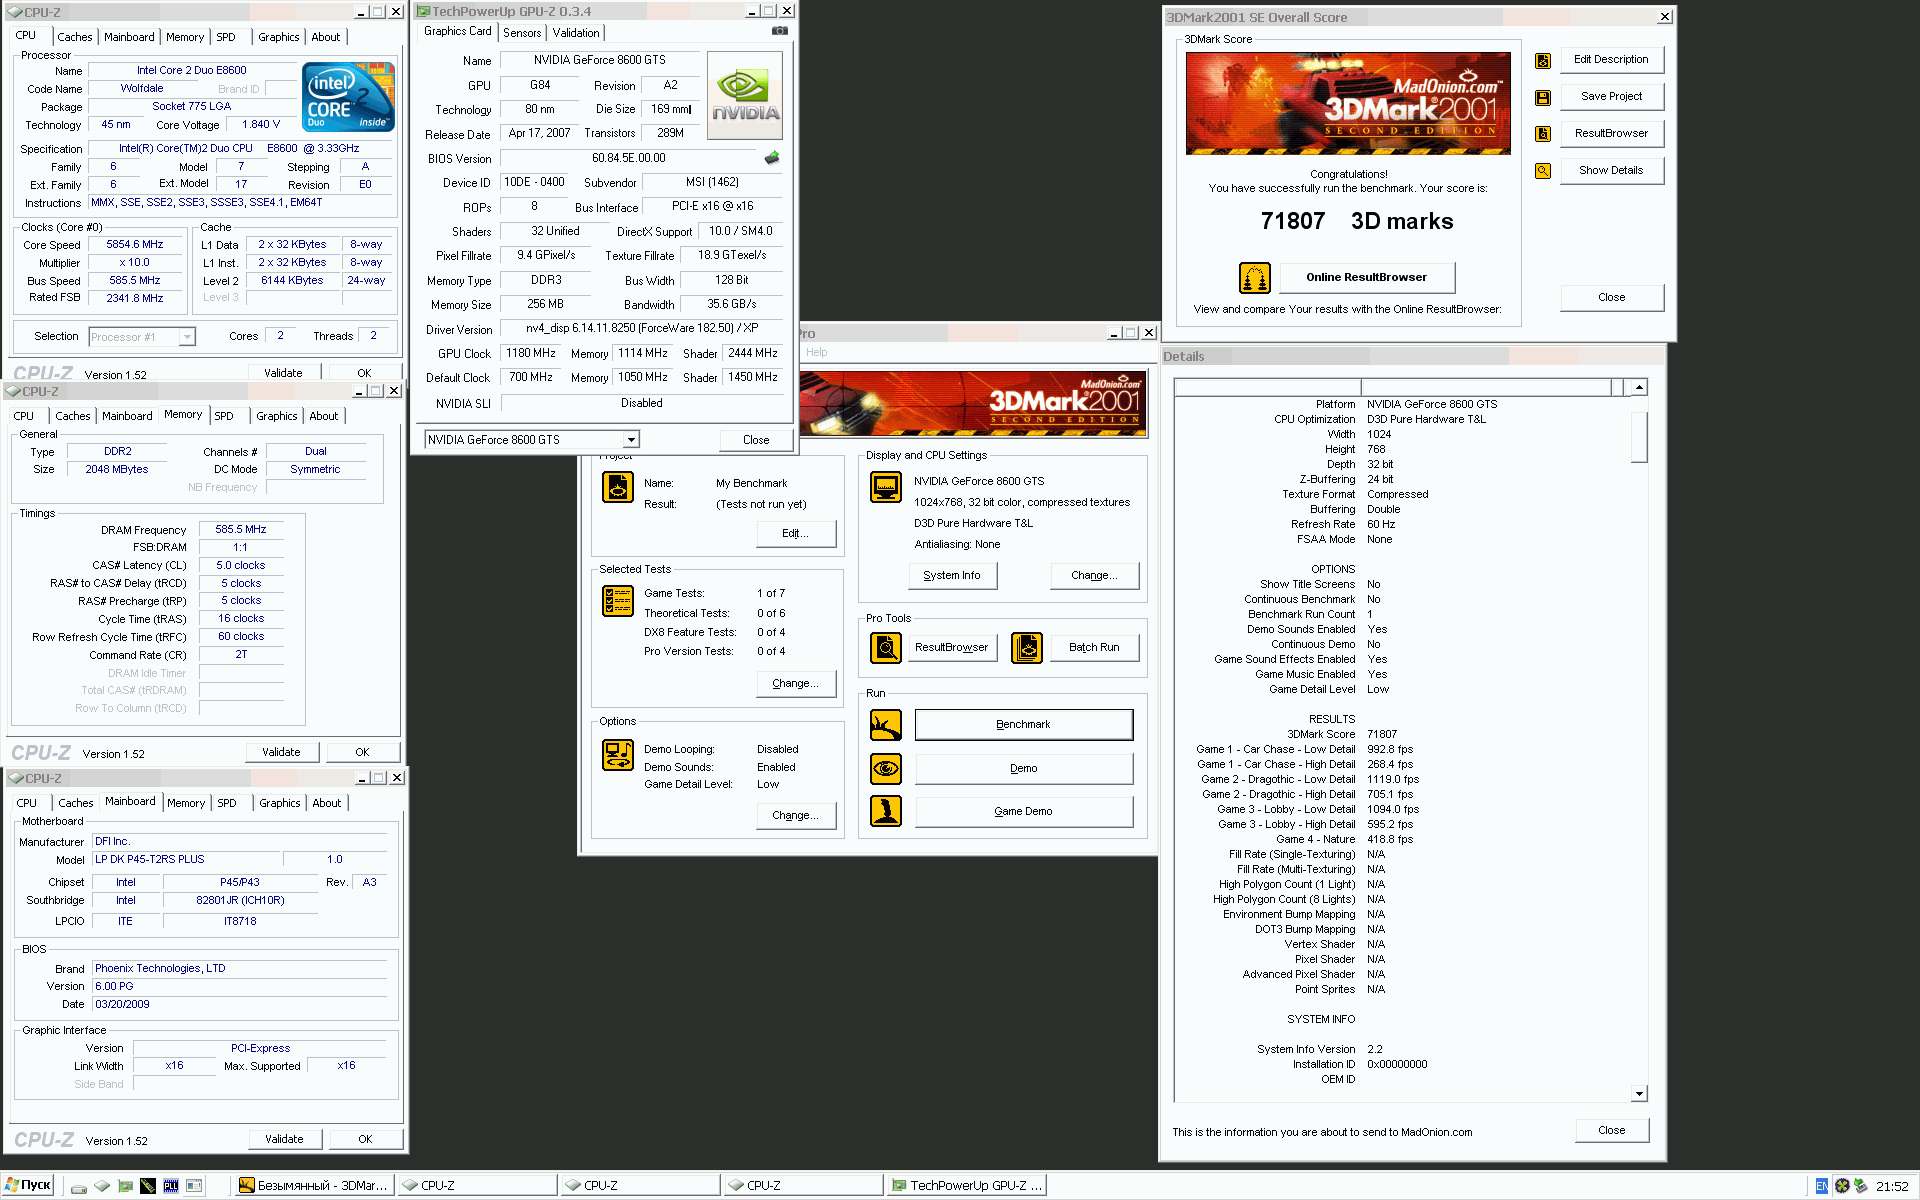Click the 3DMark2001 banner in score window
This screenshot has width=1920, height=1200.
(1348, 103)
